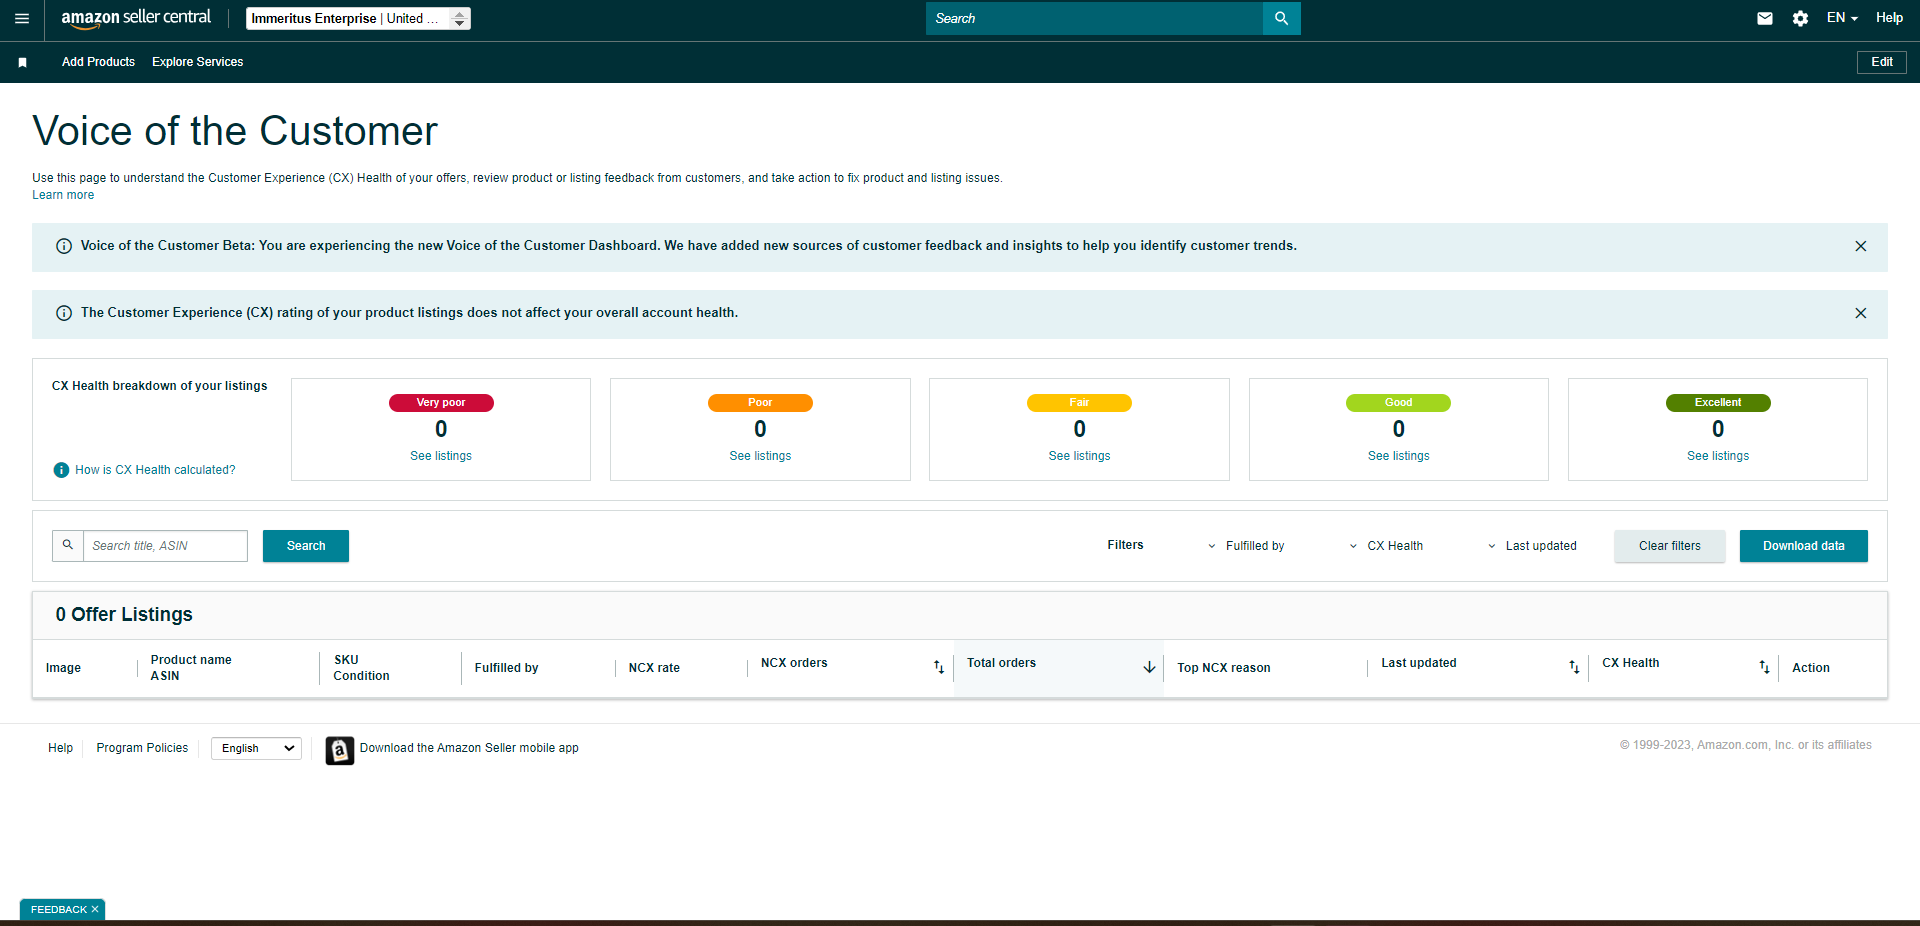Open the Immeritus Enterprise account selector
Viewport: 1920px width, 926px height.
pos(358,18)
